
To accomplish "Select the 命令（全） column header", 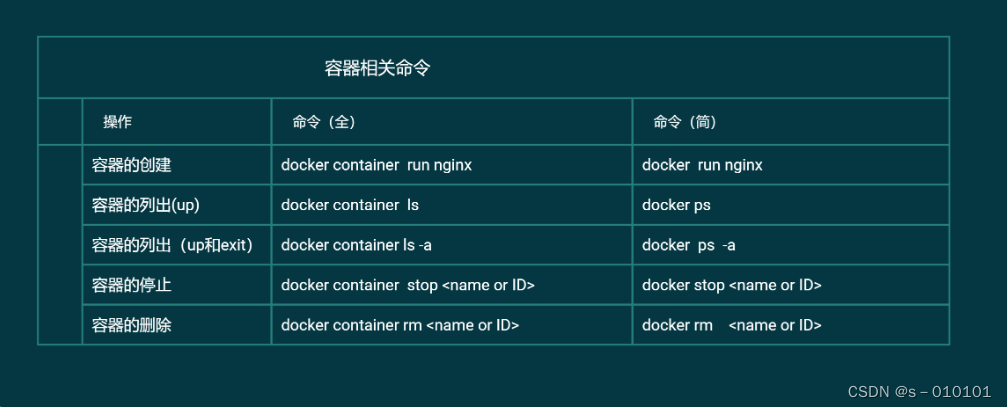I will click(324, 122).
